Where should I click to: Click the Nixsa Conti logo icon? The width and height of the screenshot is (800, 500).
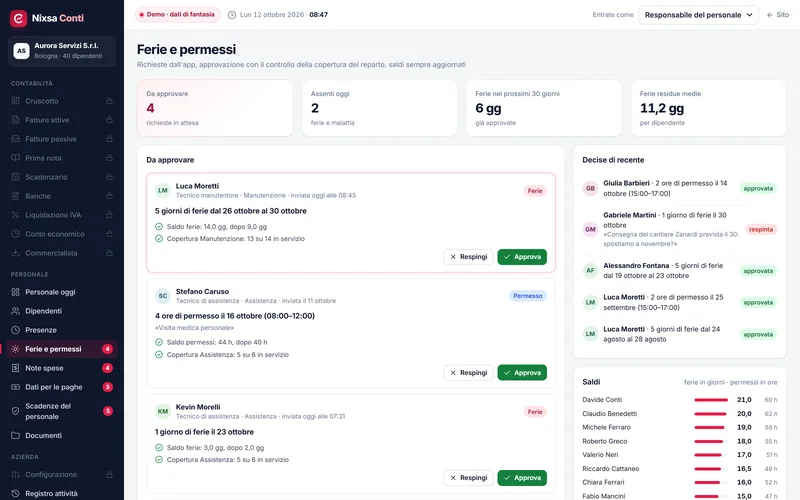tap(18, 18)
